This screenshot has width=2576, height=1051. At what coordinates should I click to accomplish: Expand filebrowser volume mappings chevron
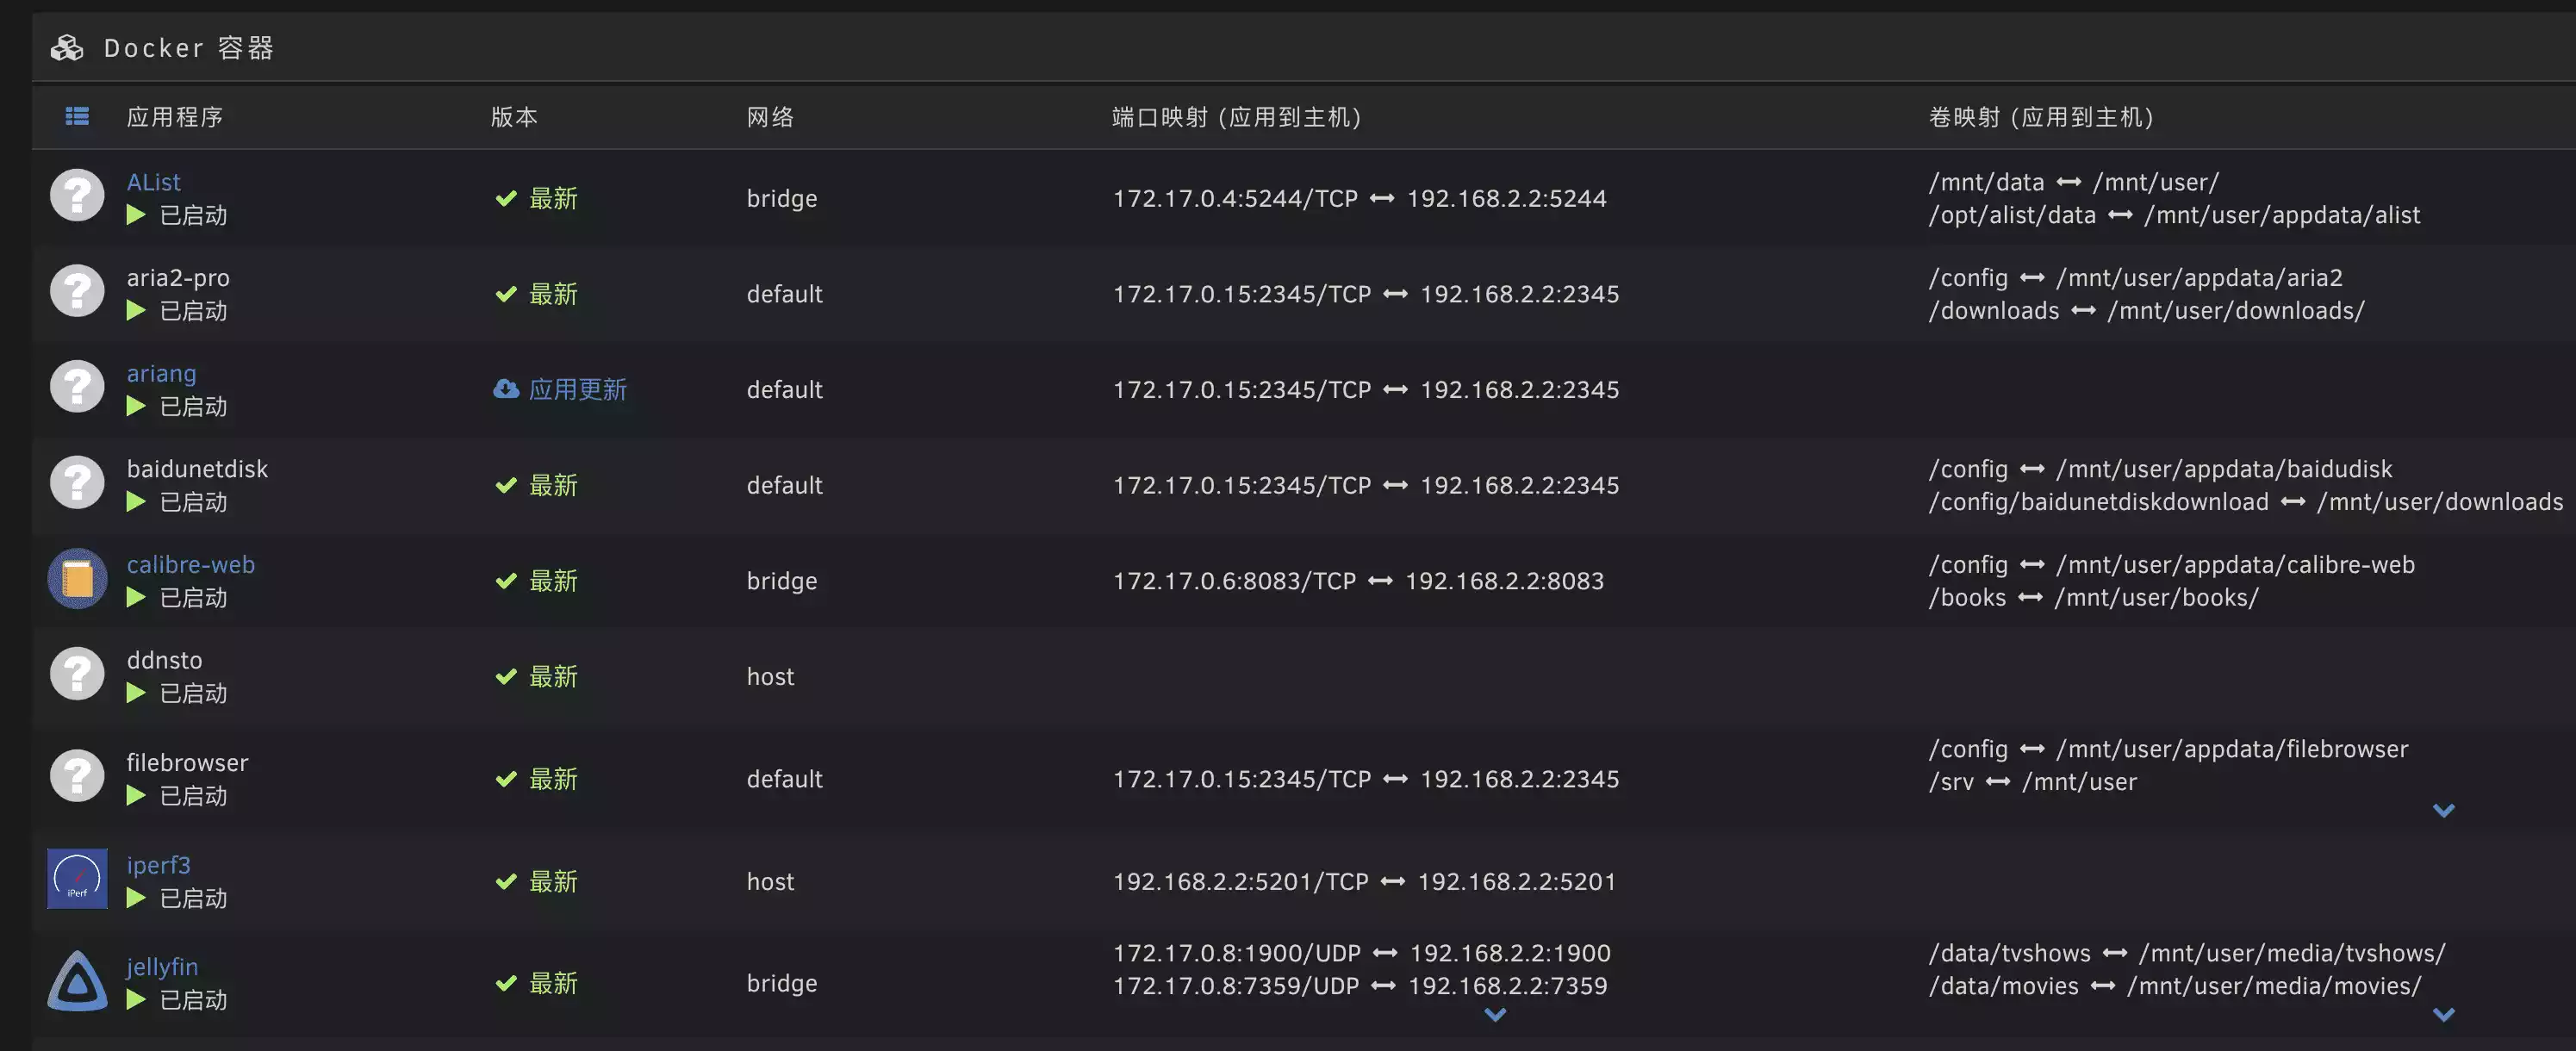click(x=2443, y=810)
